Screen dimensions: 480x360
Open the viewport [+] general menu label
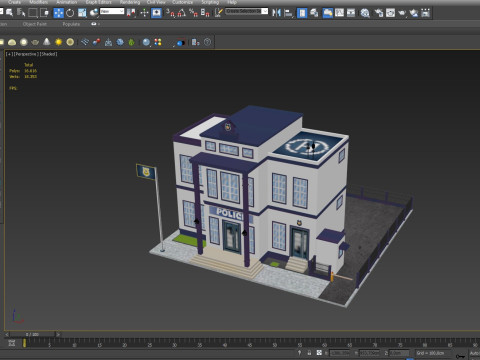click(x=9, y=54)
